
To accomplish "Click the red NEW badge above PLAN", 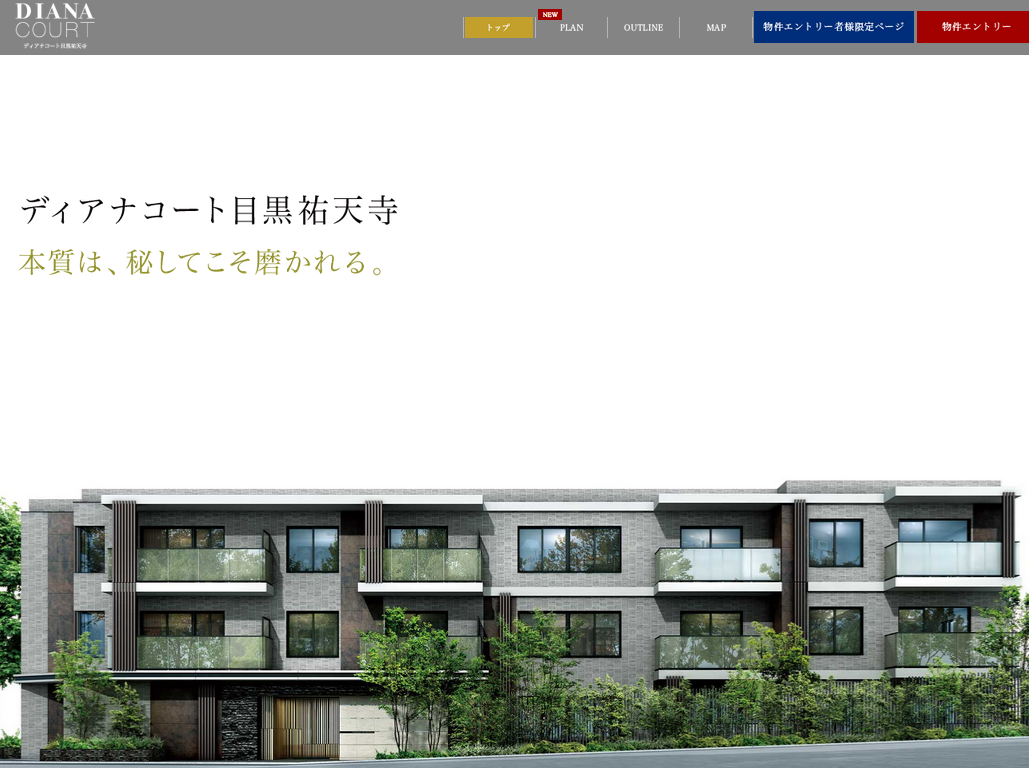I will 550,14.
